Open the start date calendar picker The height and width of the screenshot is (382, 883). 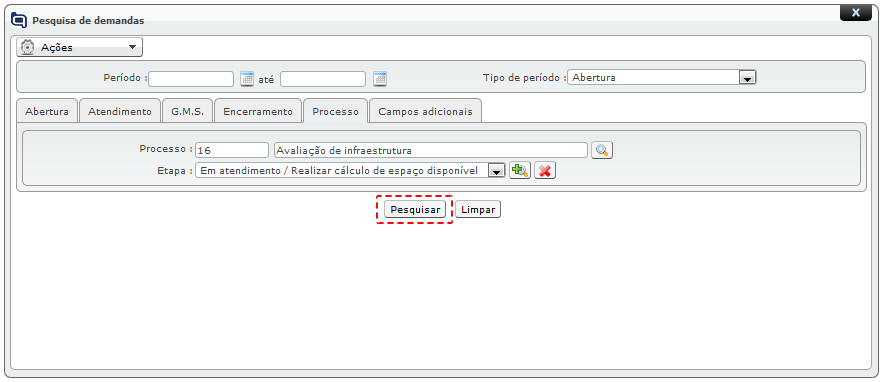[x=247, y=79]
